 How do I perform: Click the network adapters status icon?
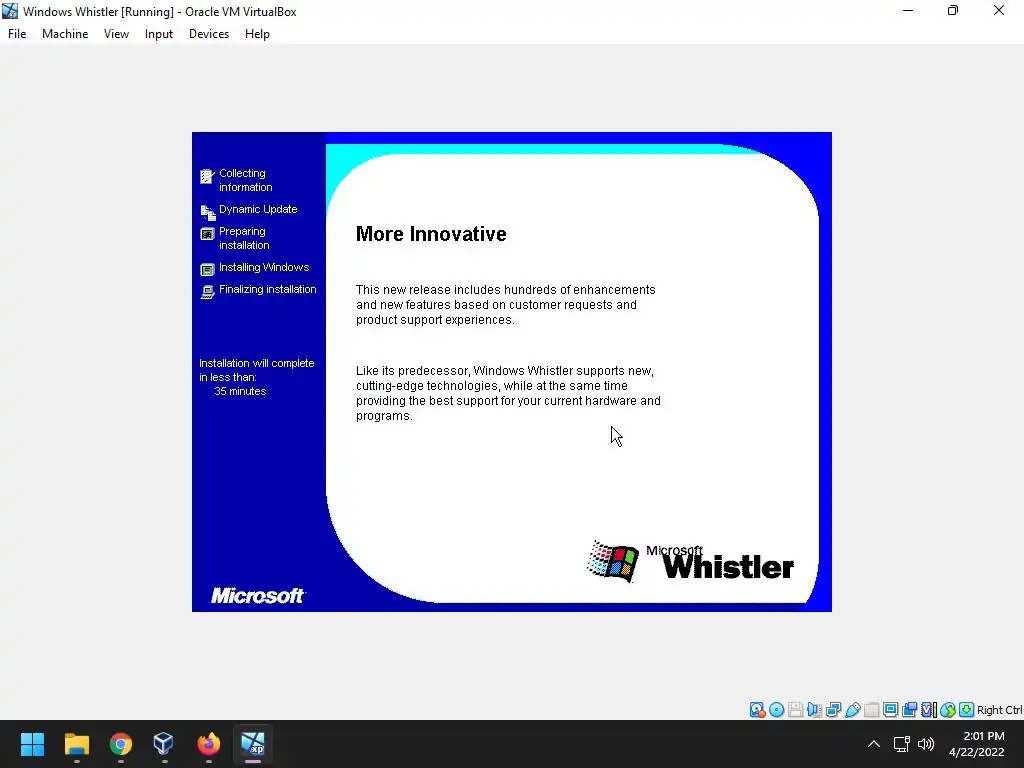pos(833,710)
